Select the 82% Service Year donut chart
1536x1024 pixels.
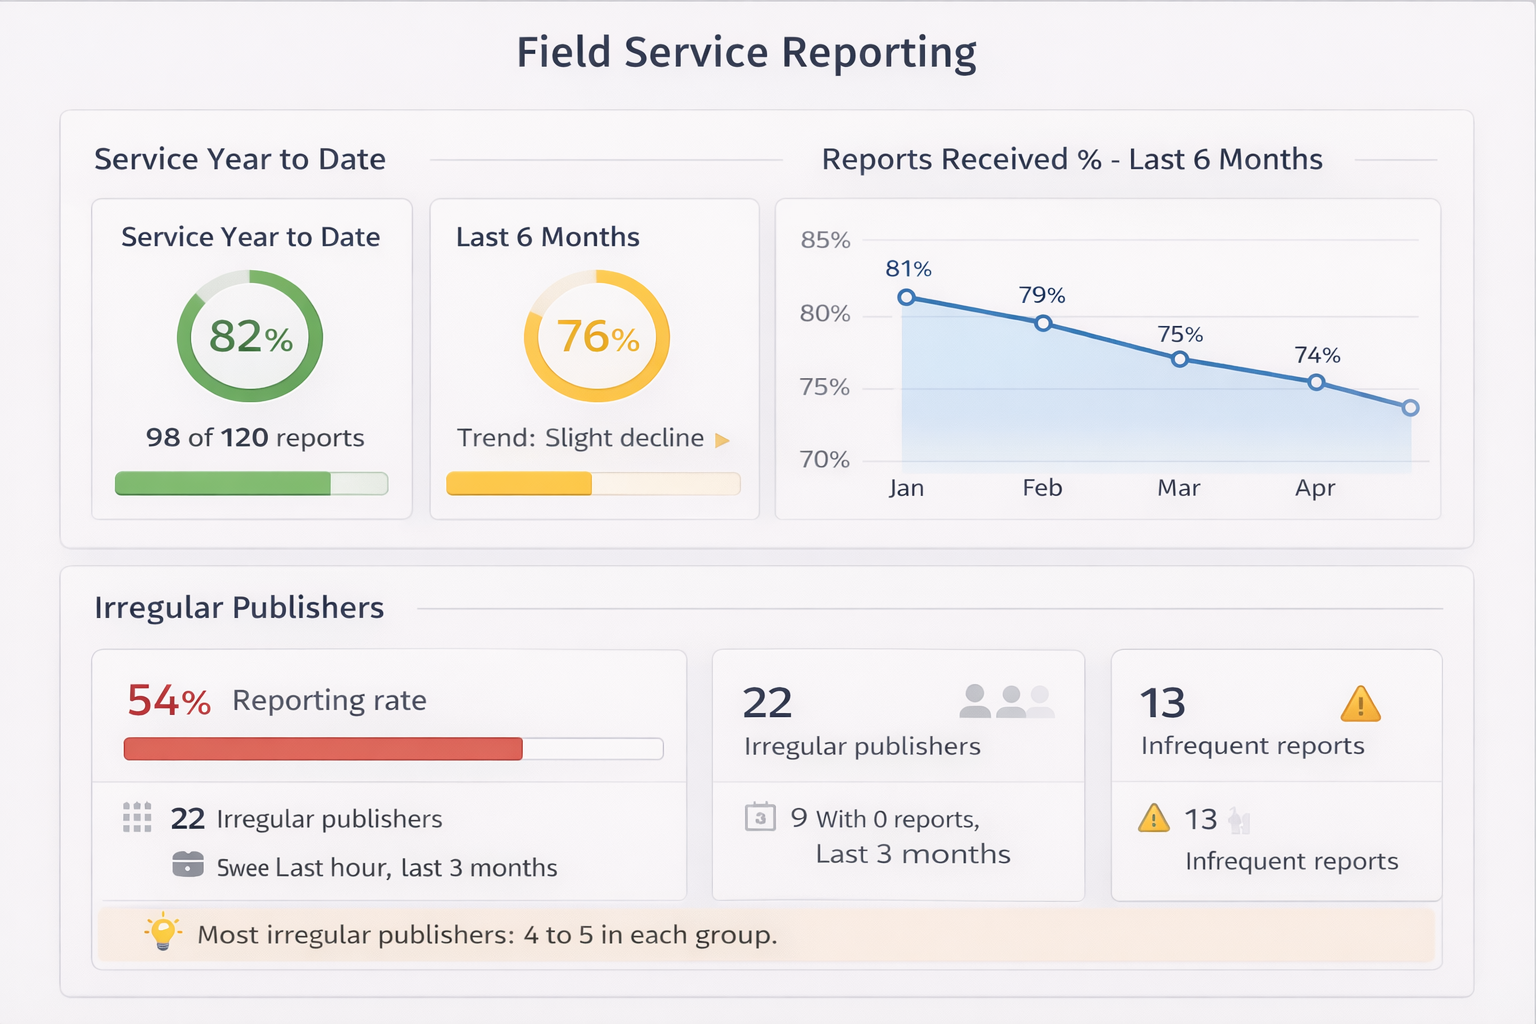[250, 336]
